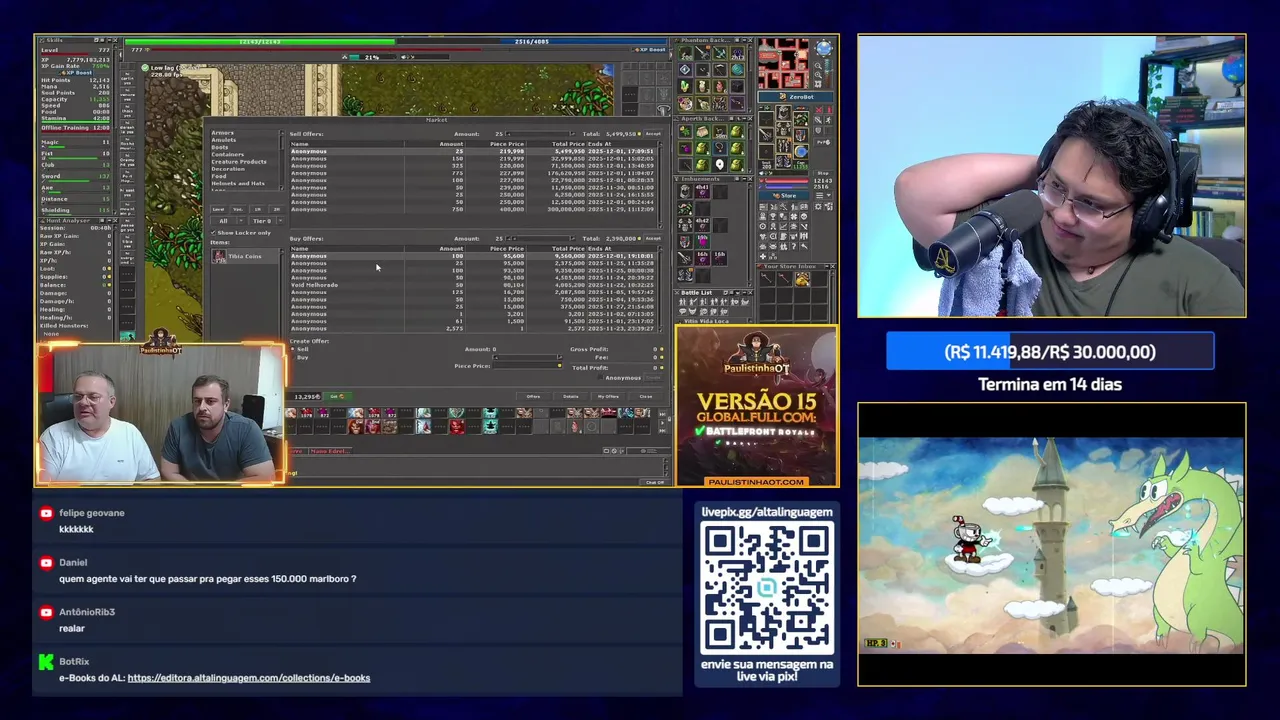
Task: Adjust the Sell Offers amount slider
Action: [540, 134]
